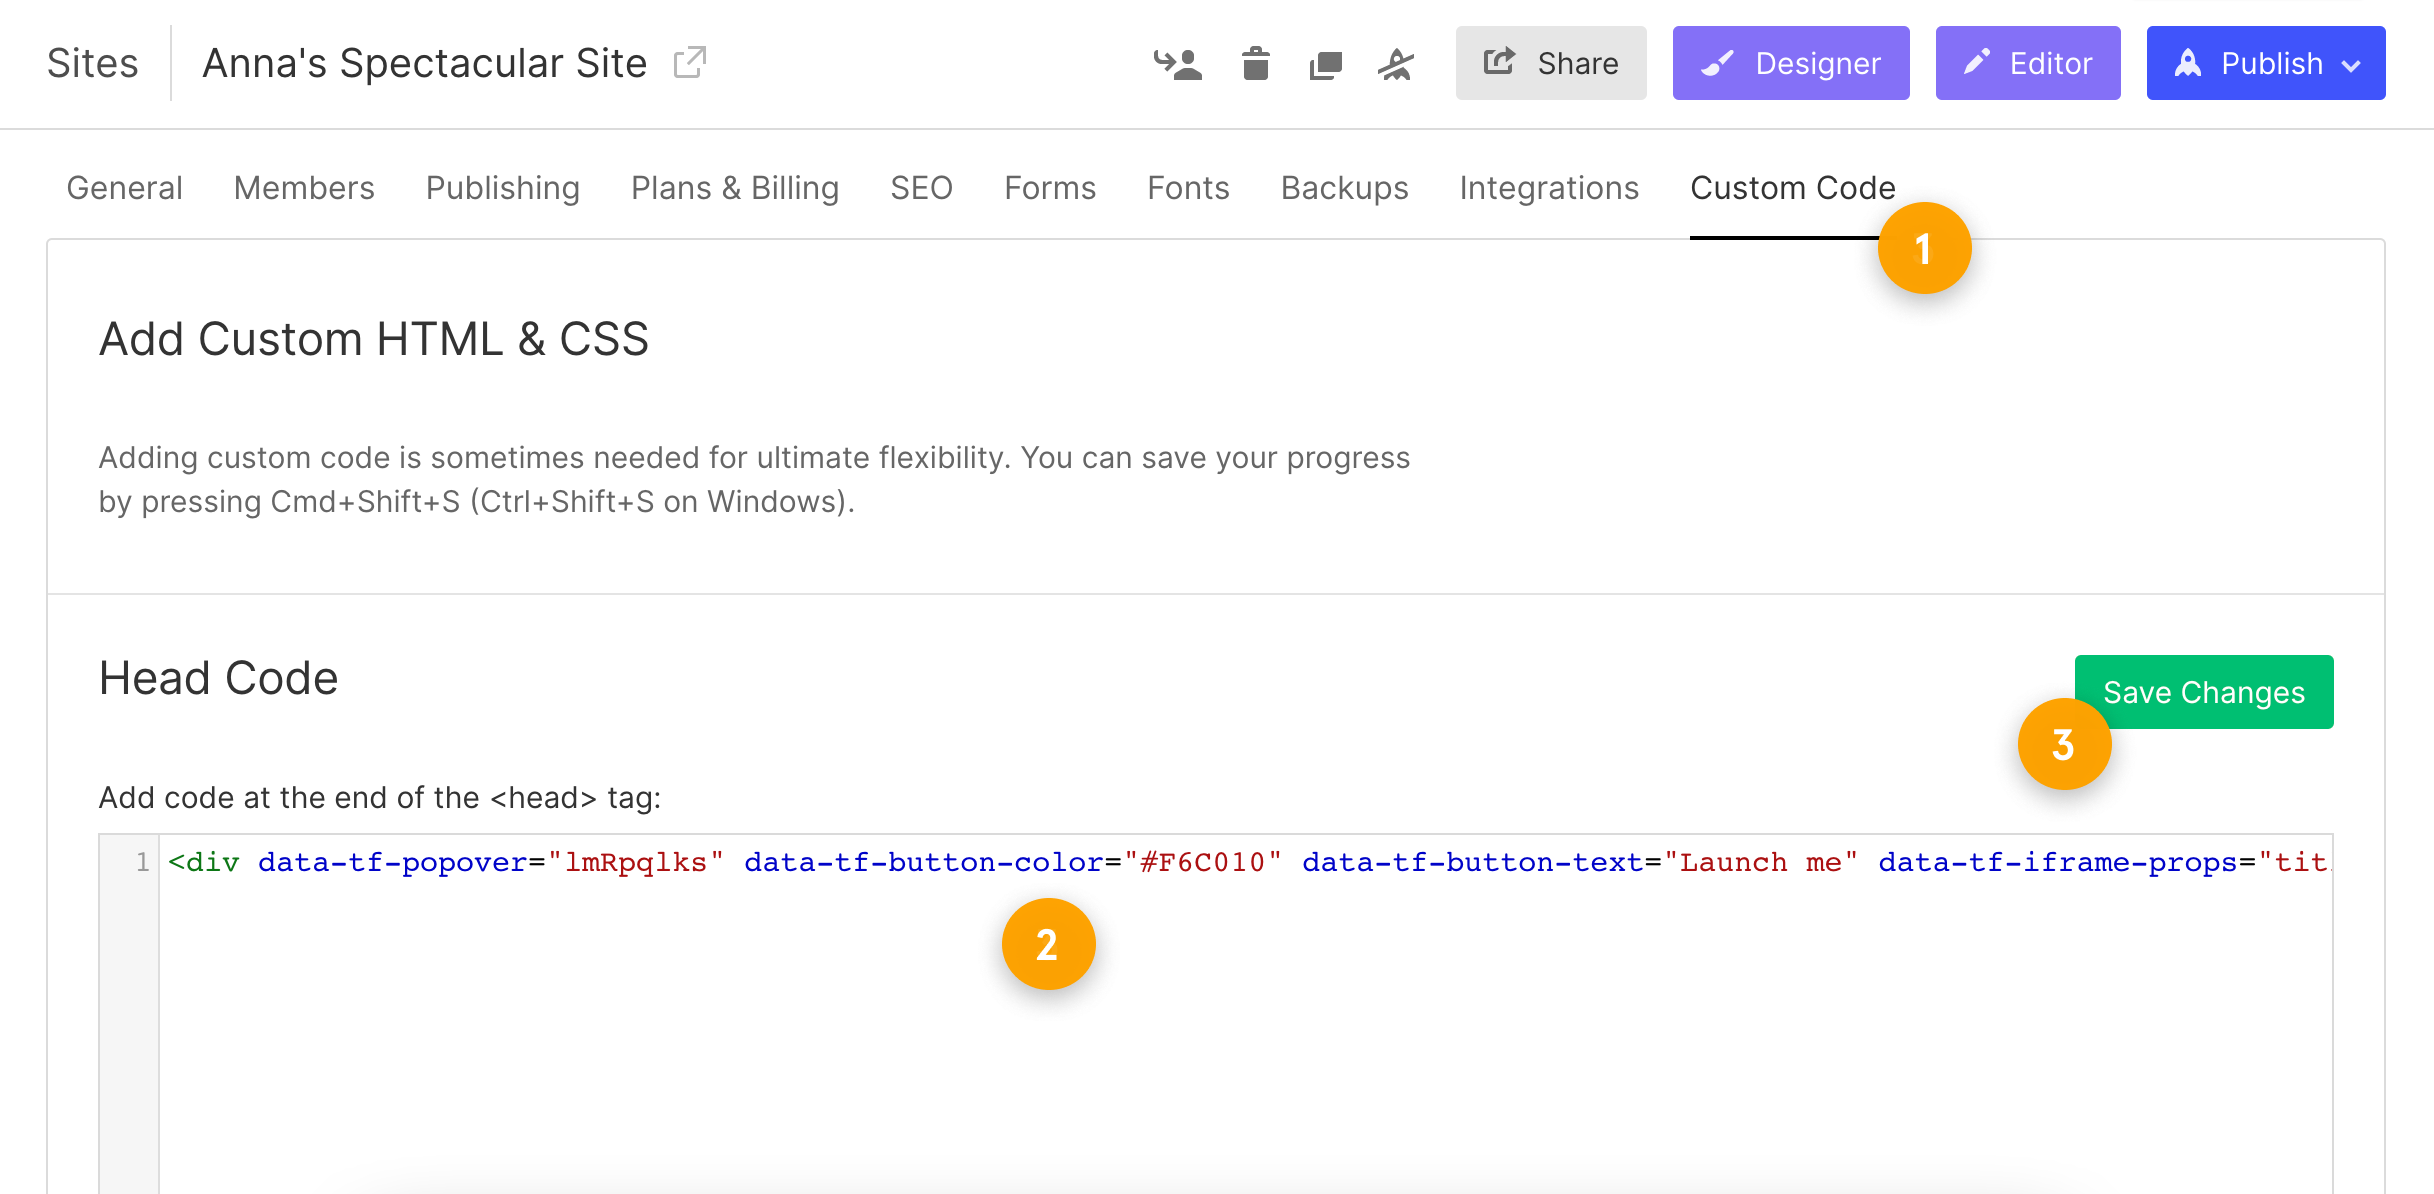The height and width of the screenshot is (1194, 2434).
Task: Click the transfer site user icon
Action: [1177, 64]
